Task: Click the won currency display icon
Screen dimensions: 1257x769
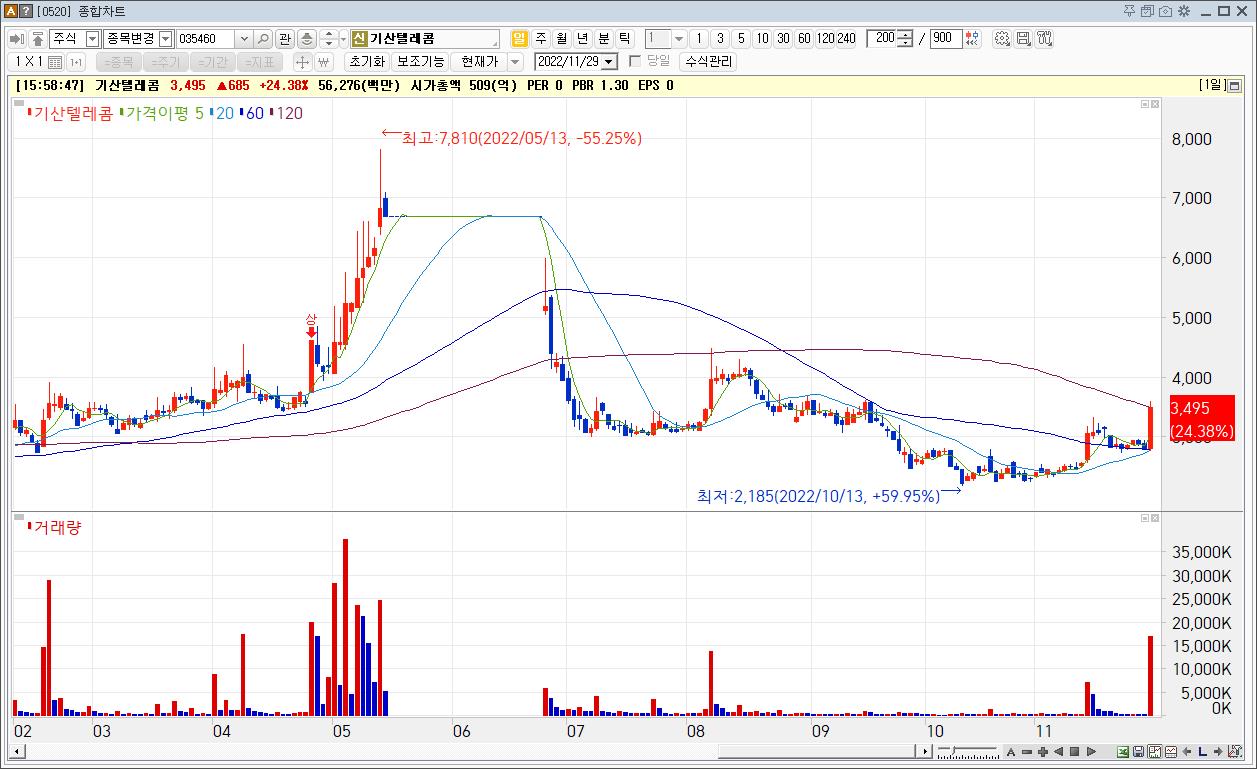Action: click(x=323, y=61)
